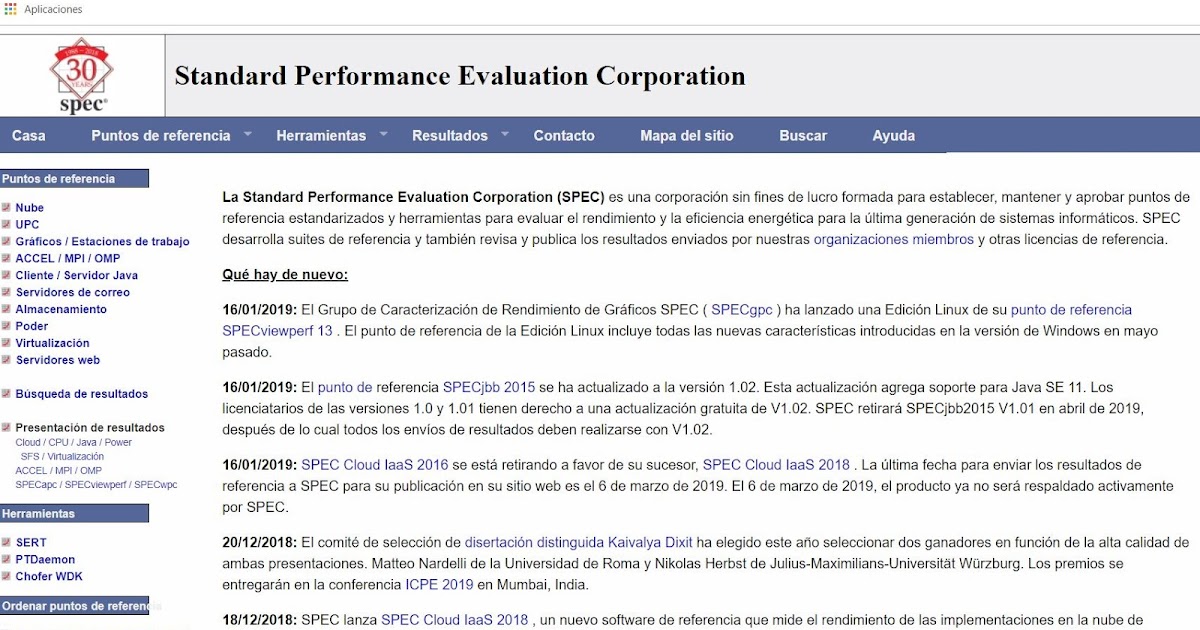Click bullet icon beside ACCEL / MPI / OMP
Viewport: 1200px width, 630px height.
coord(6,258)
